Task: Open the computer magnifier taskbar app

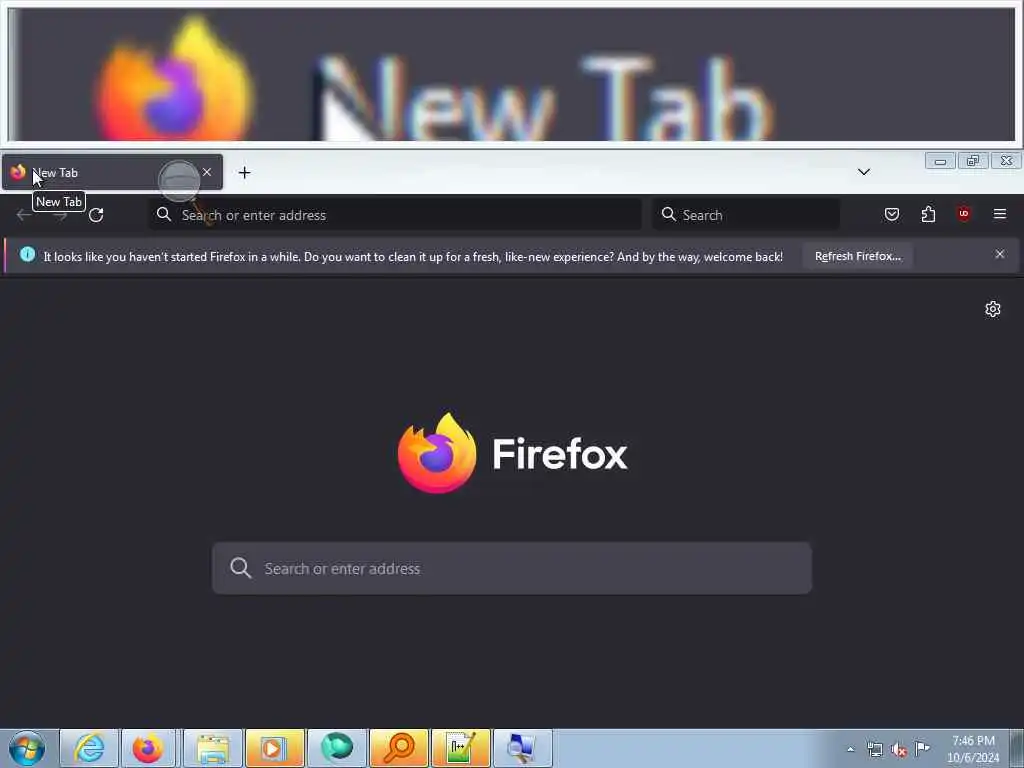Action: pyautogui.click(x=522, y=748)
